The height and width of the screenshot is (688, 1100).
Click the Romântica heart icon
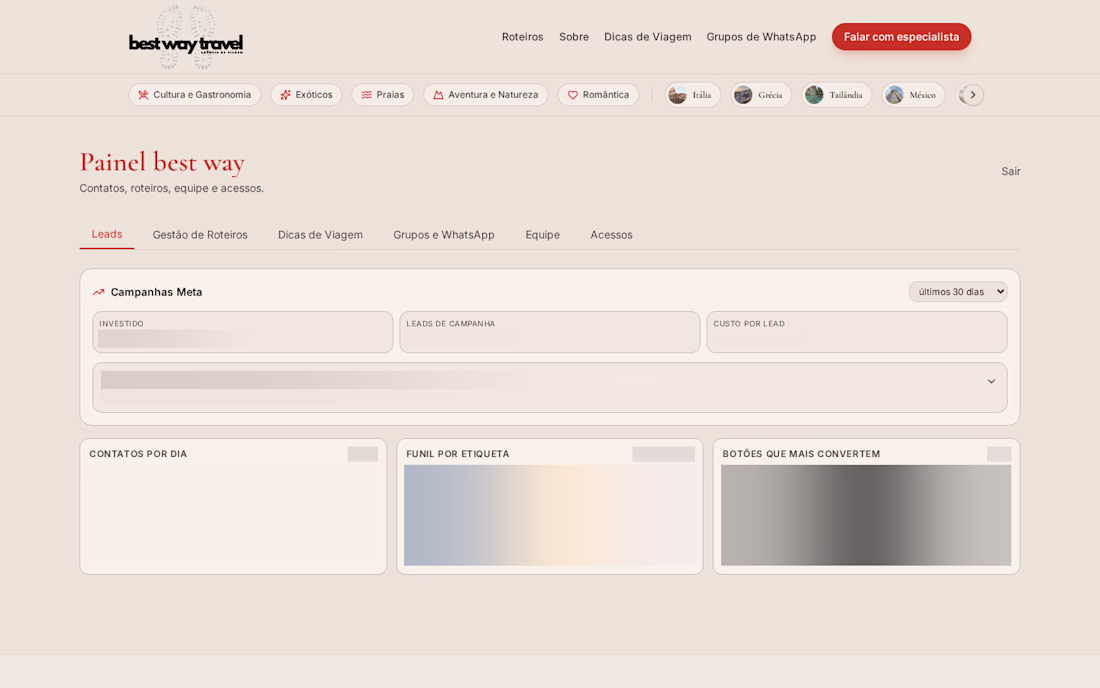tap(572, 95)
